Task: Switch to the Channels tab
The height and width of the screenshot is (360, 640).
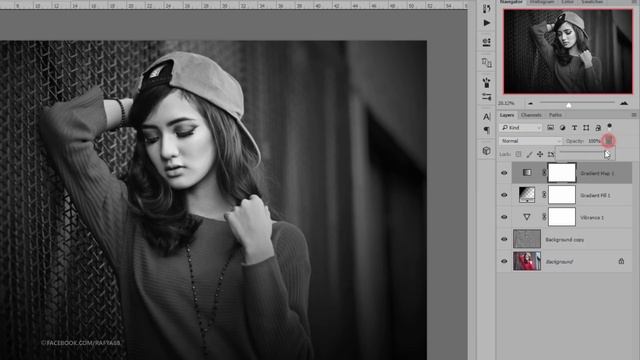Action: (x=531, y=115)
